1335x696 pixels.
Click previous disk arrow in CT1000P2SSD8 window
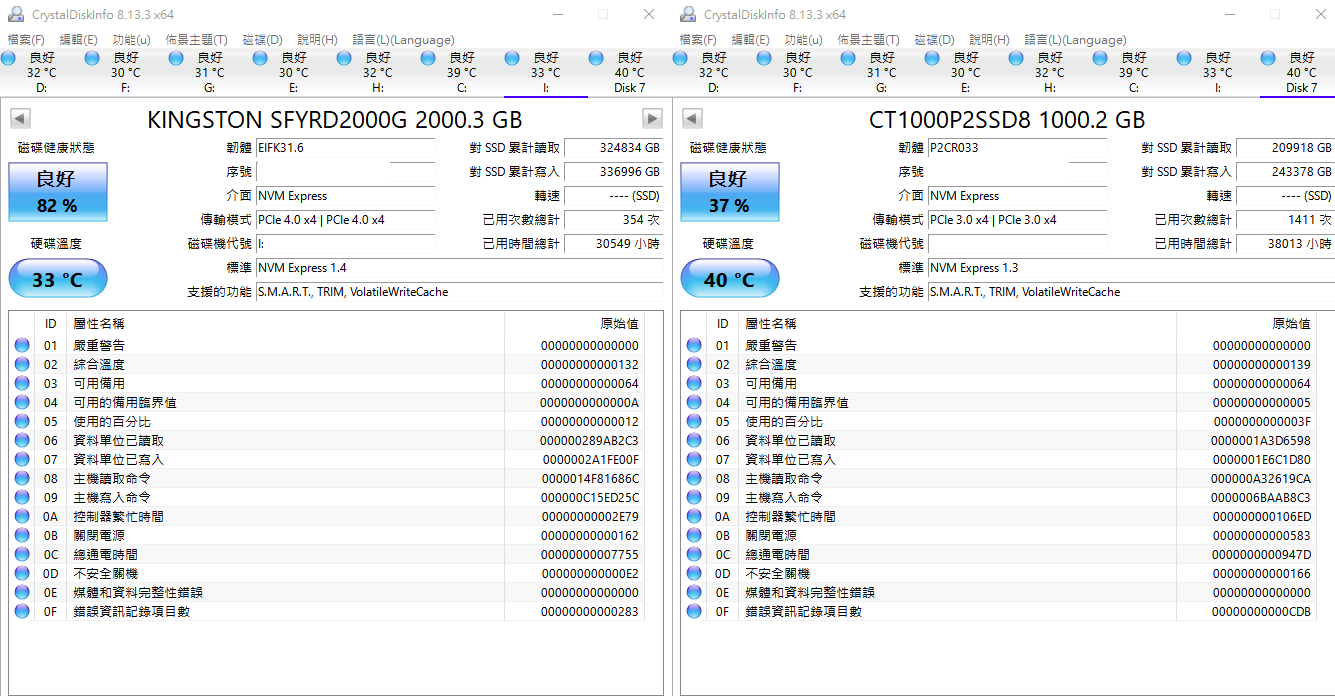coord(691,119)
